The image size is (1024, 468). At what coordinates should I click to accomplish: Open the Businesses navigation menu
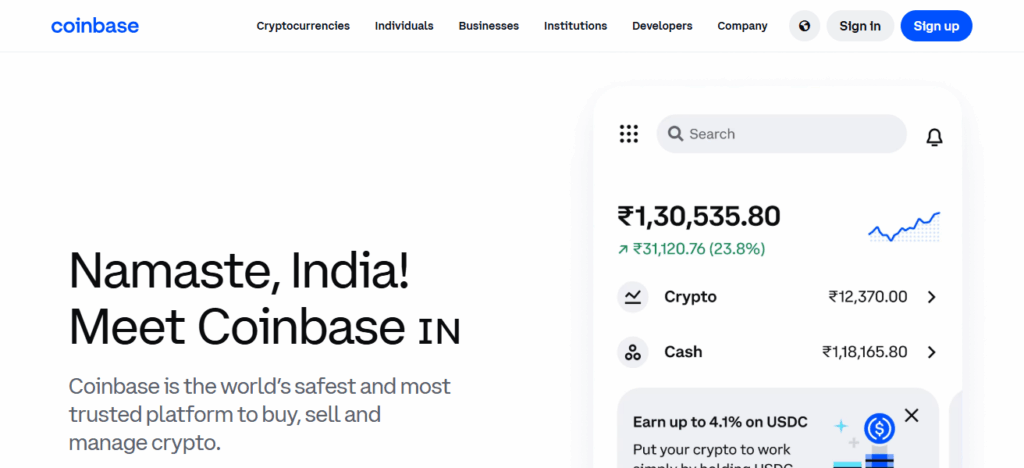(x=489, y=26)
